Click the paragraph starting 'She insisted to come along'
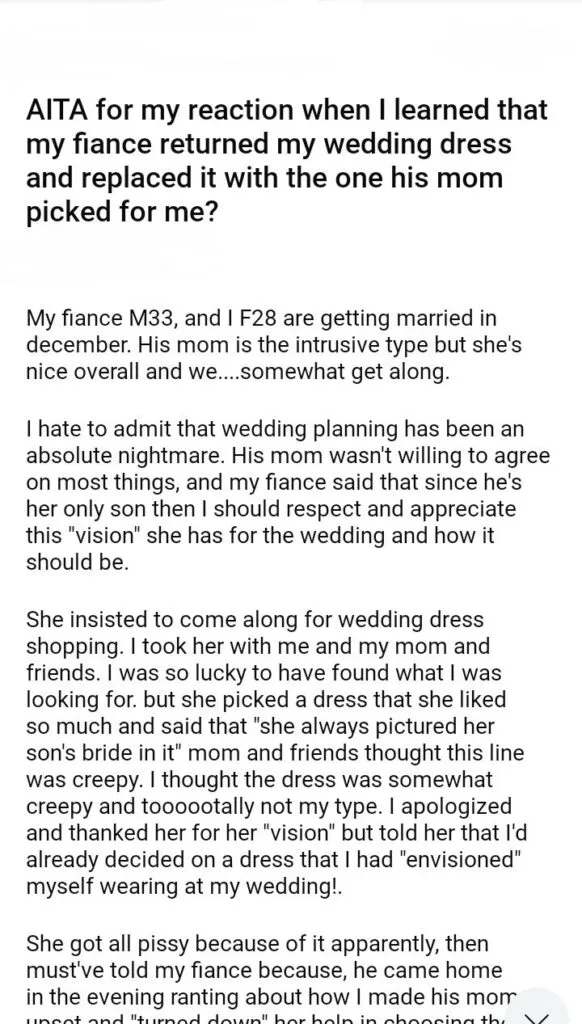The image size is (582, 1024). 275,752
